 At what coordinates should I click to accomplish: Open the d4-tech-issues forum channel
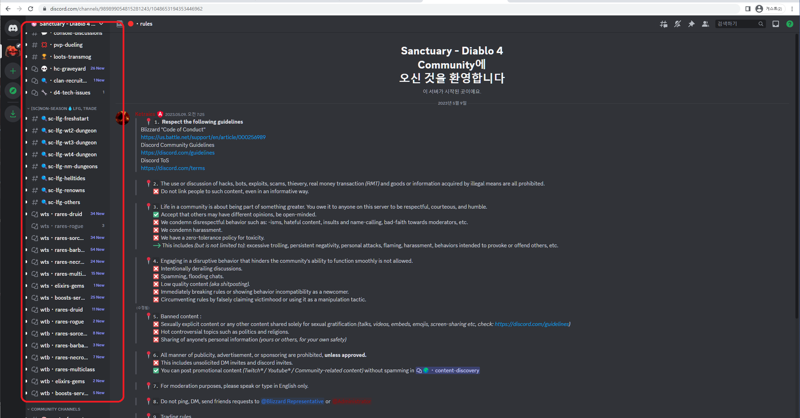[x=66, y=92]
